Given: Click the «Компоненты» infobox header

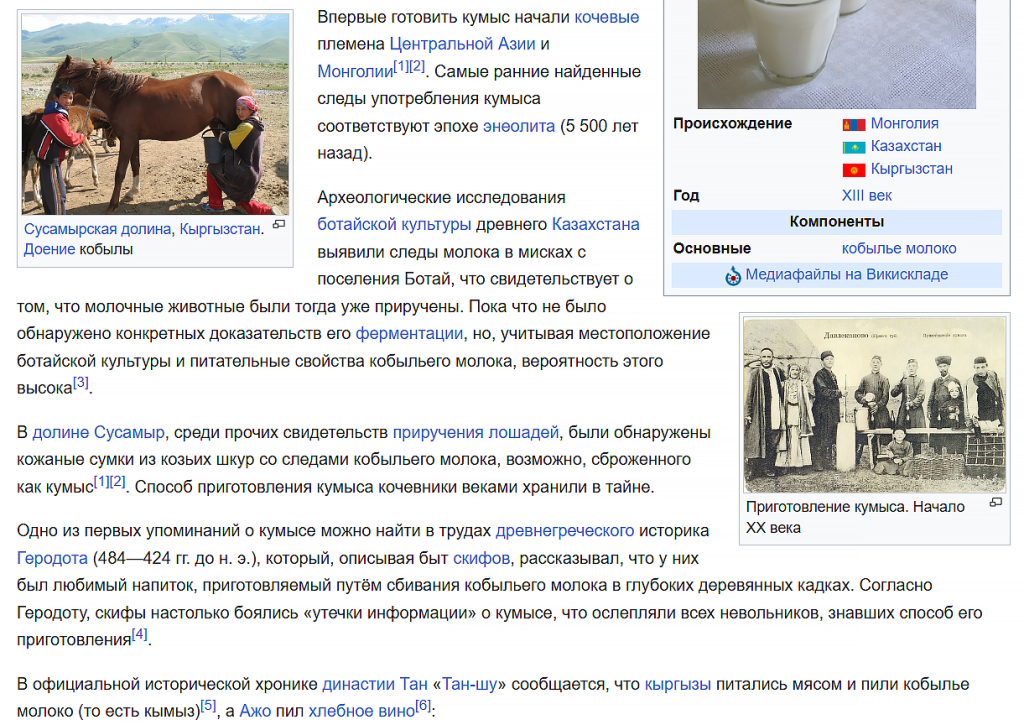Looking at the screenshot, I should [837, 222].
